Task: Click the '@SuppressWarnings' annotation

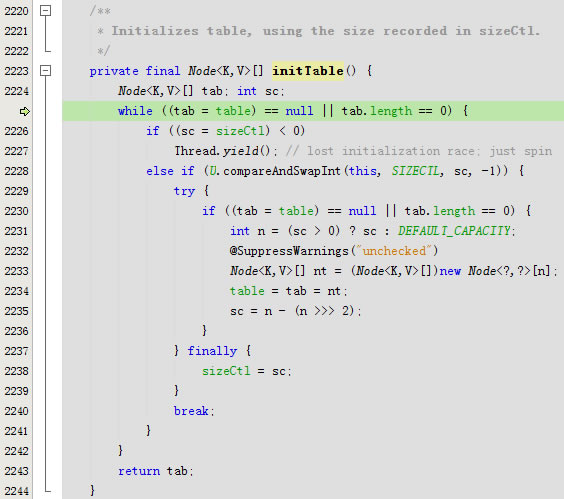Action: 289,251
